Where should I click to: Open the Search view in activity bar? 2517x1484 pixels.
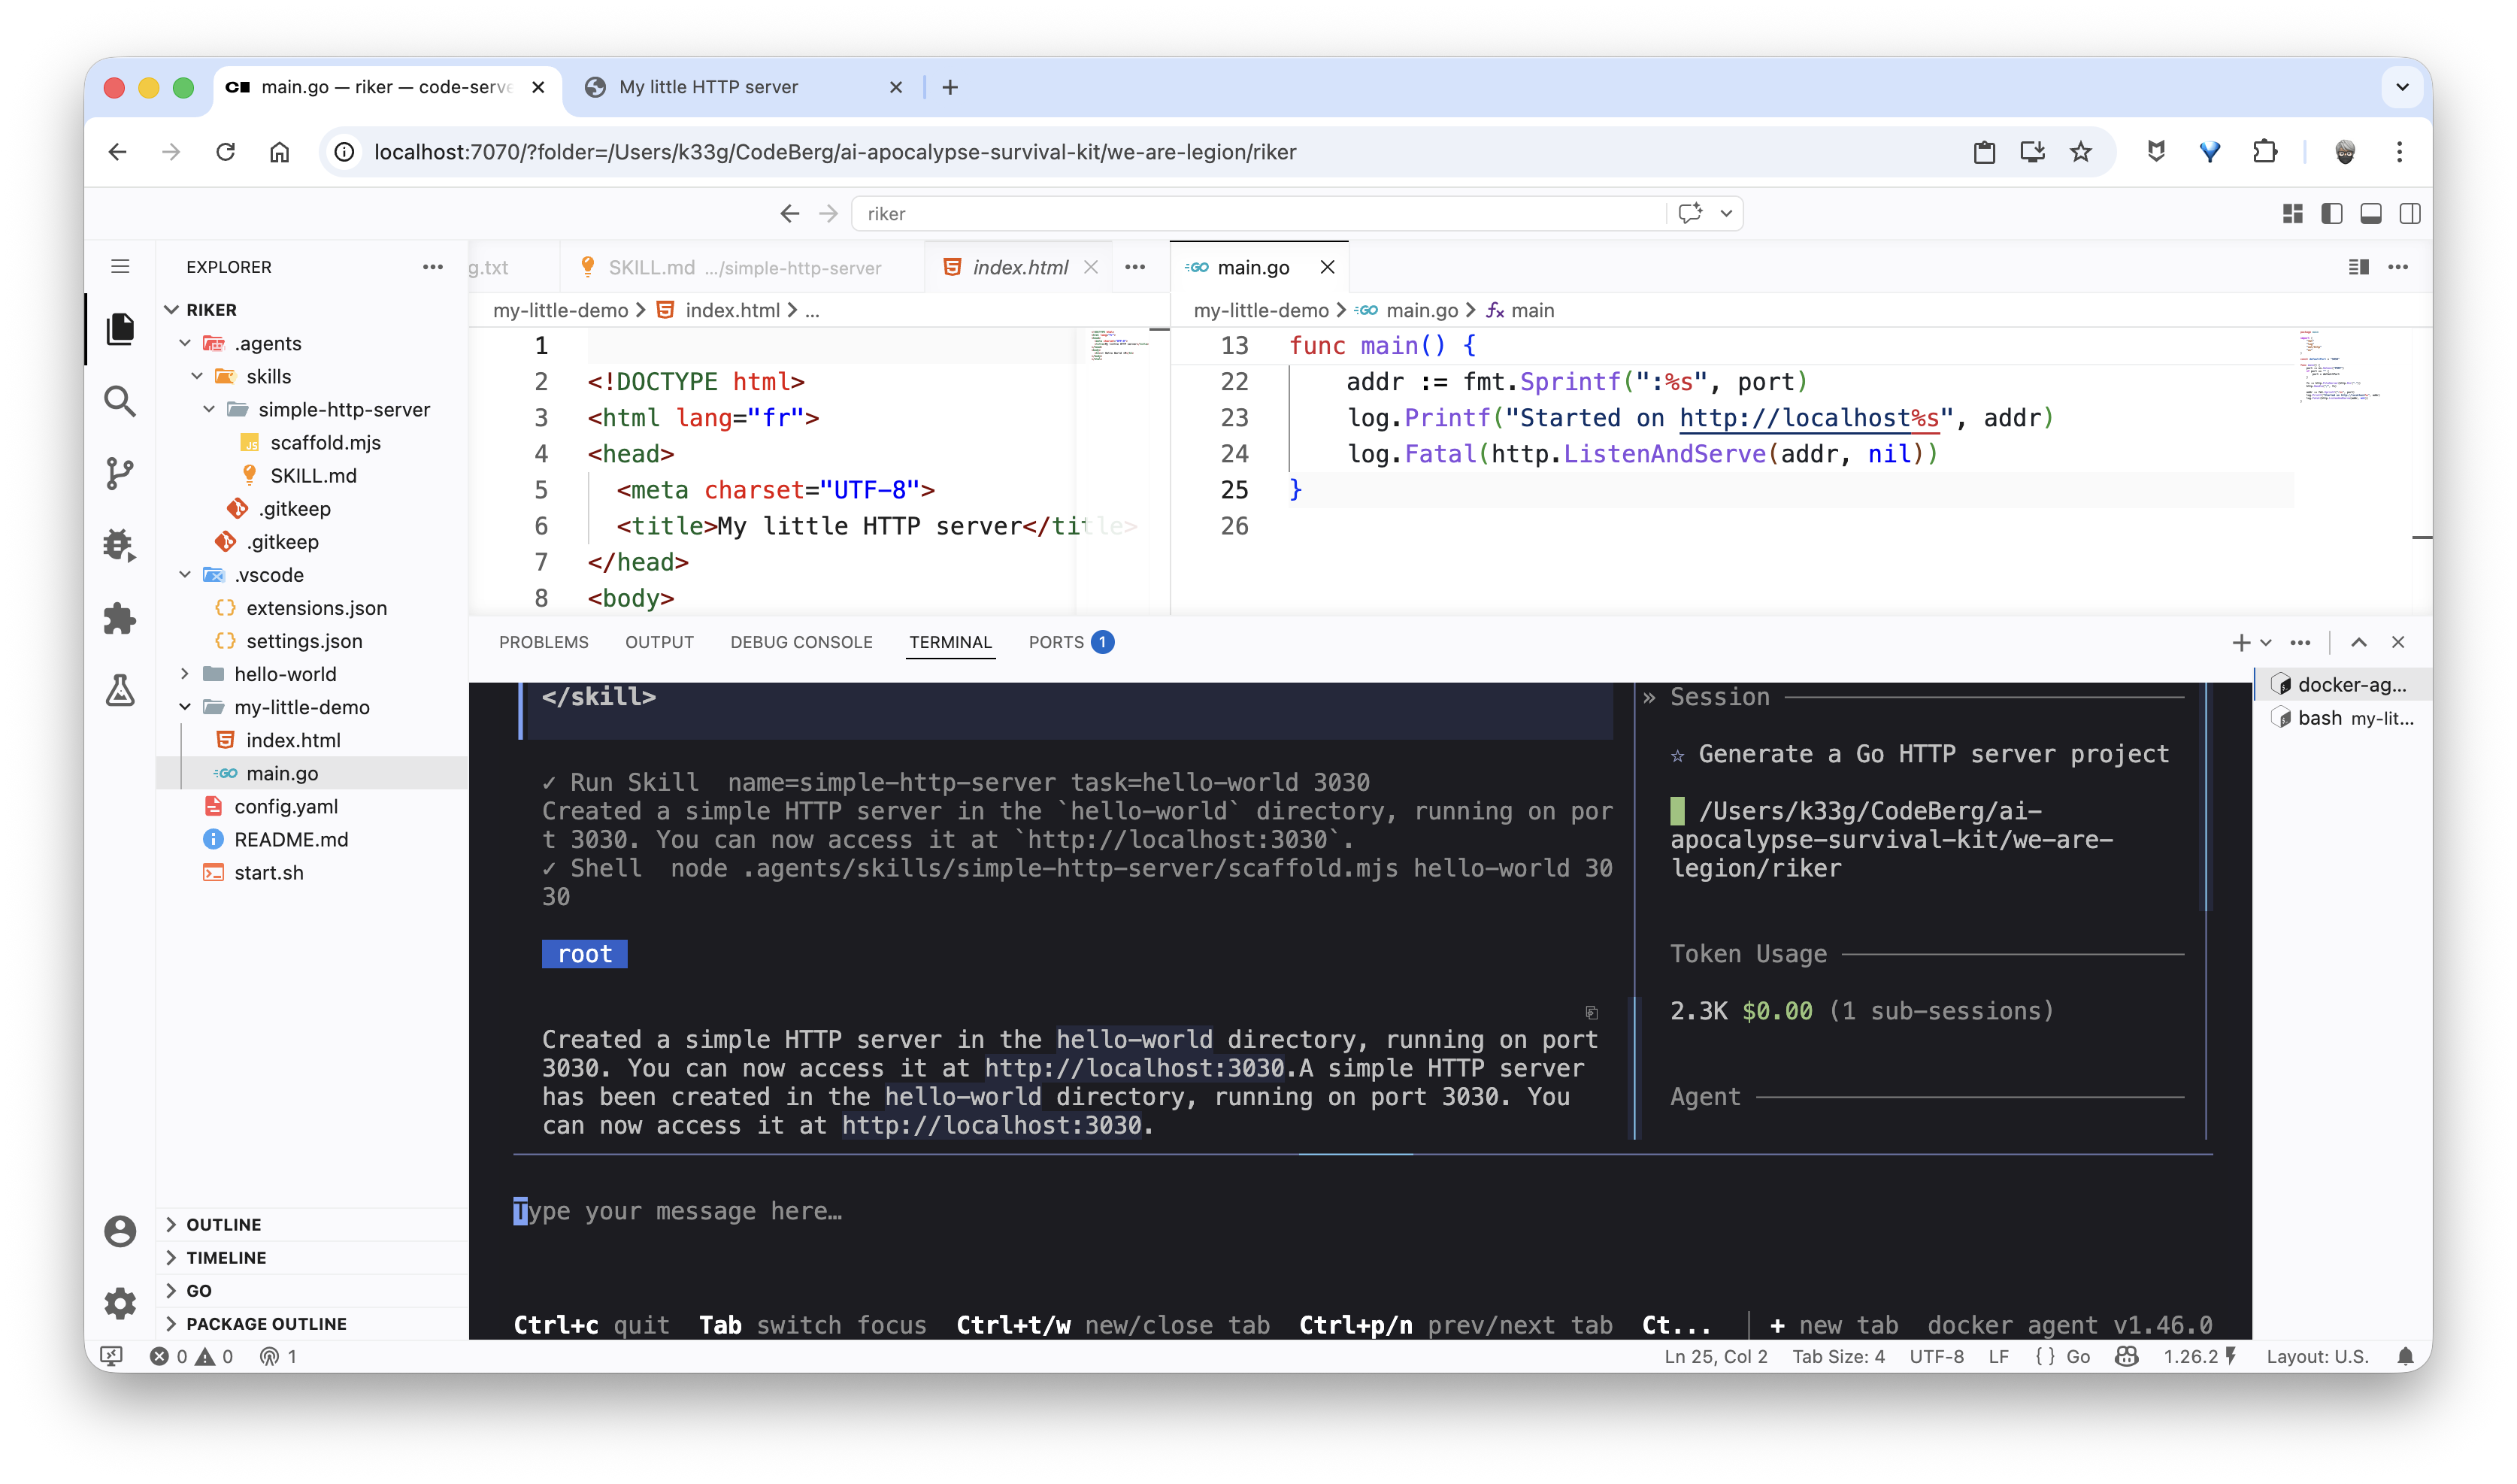[x=120, y=401]
